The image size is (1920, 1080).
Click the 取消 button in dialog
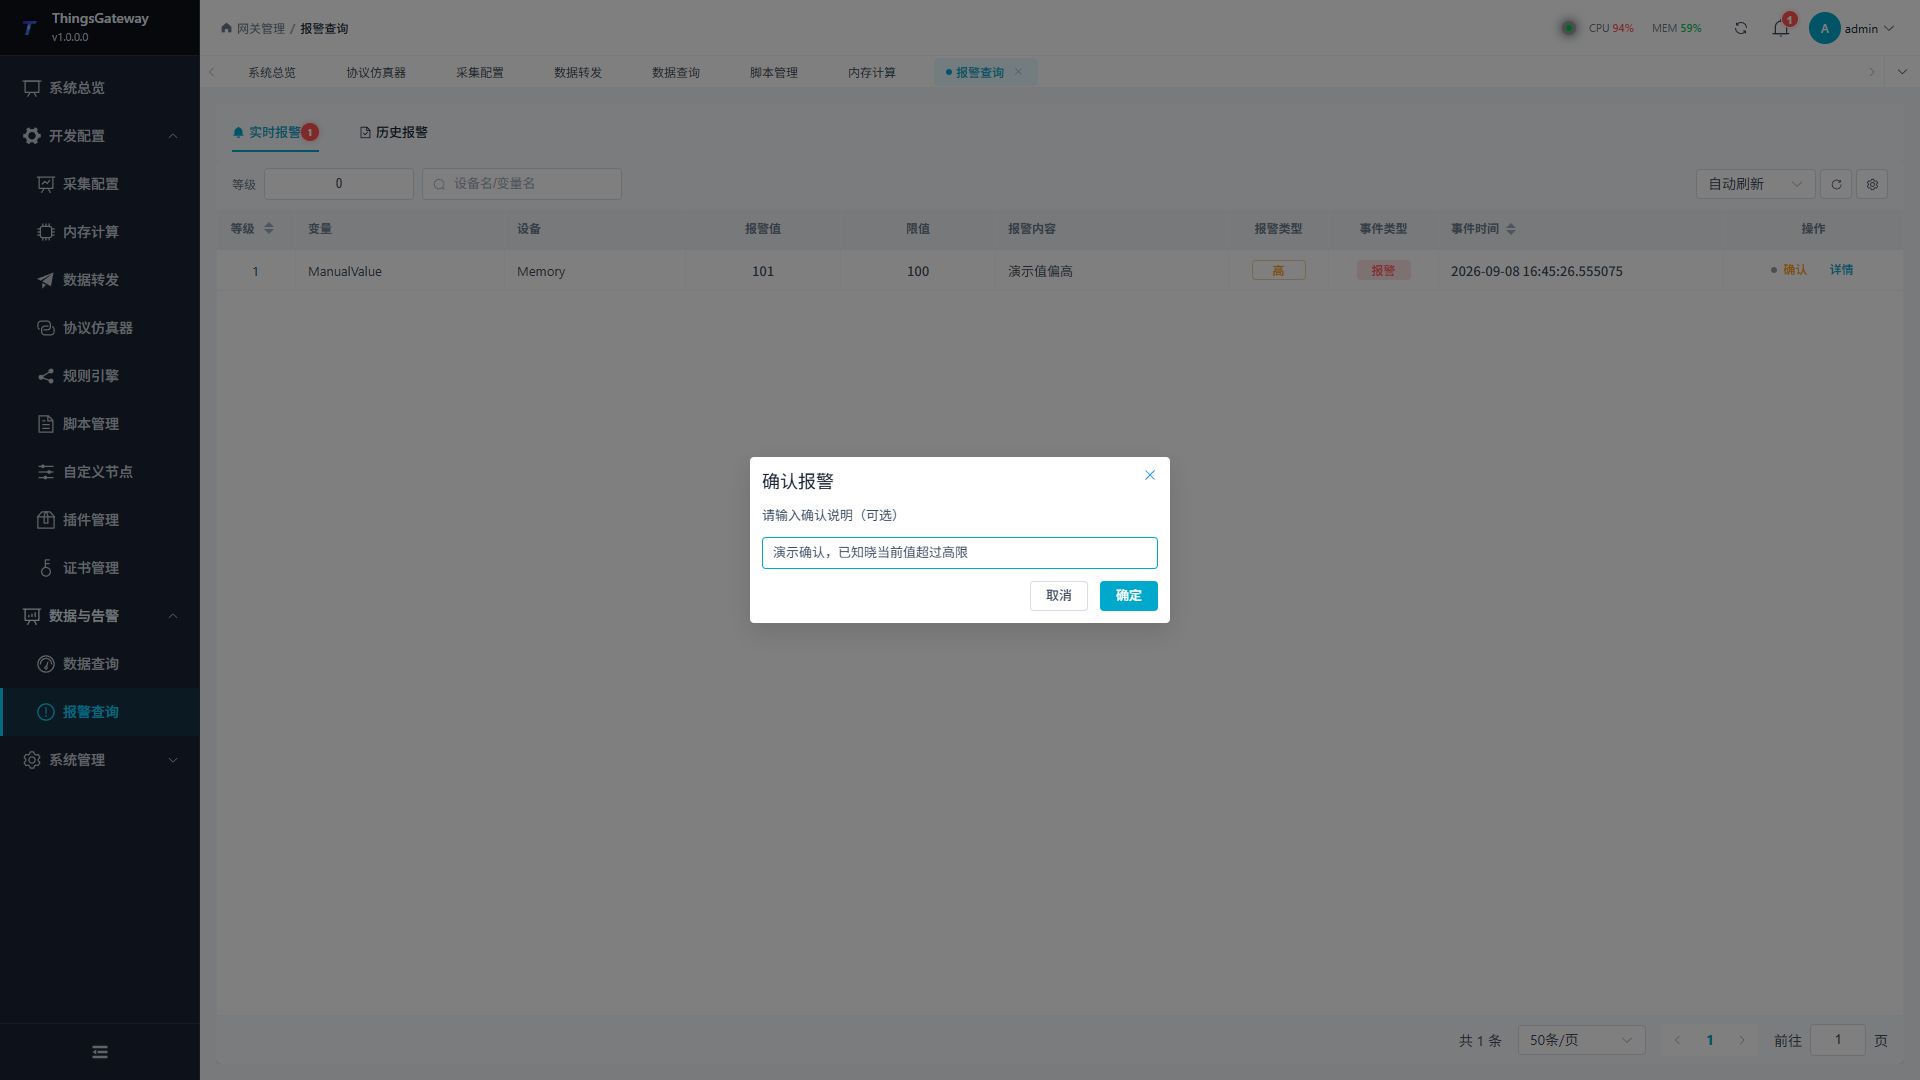coord(1058,596)
